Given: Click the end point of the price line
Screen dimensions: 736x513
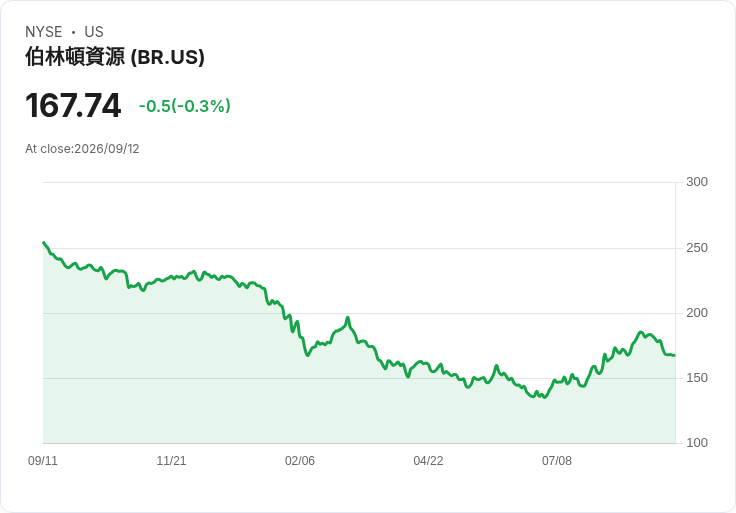Looking at the screenshot, I should pyautogui.click(x=675, y=355).
